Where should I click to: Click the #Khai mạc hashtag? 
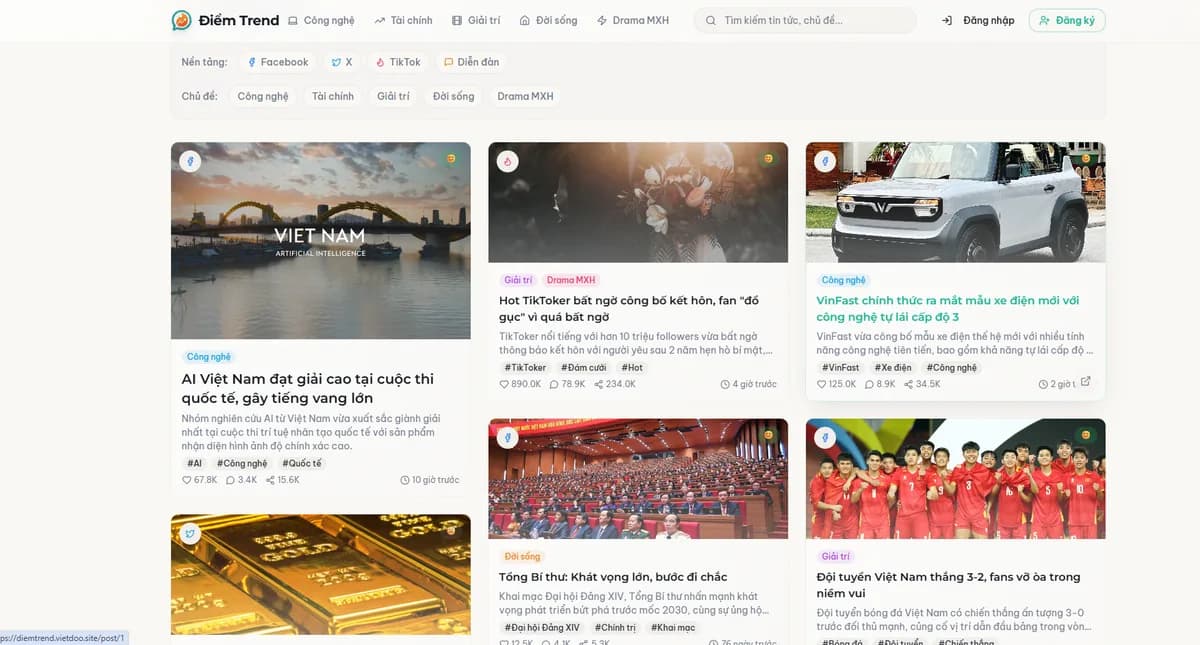(x=673, y=628)
